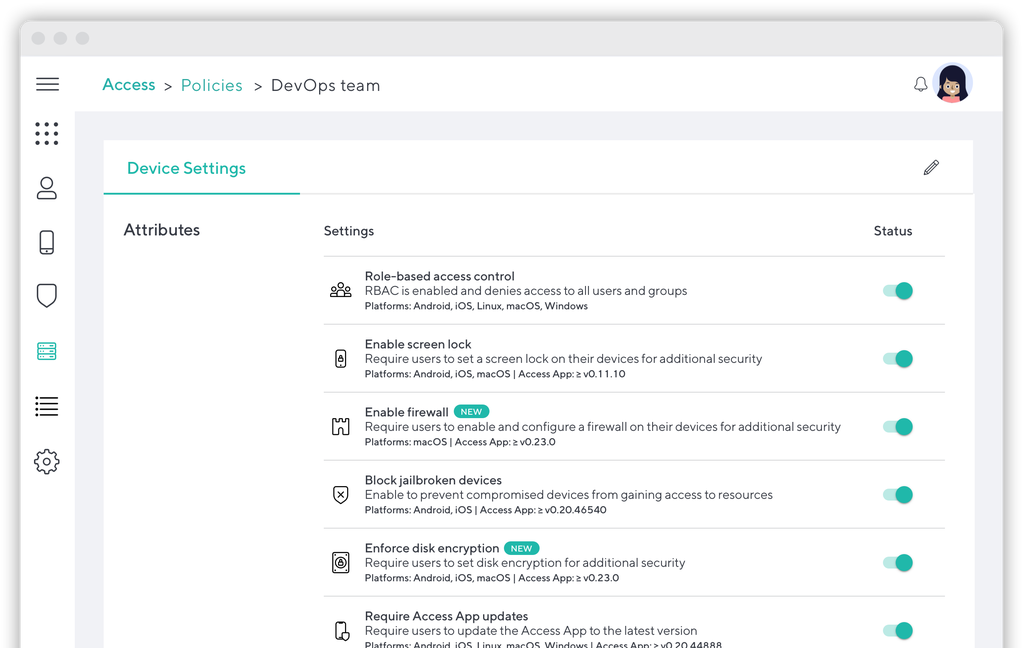Disable the Enable screen lock switch
This screenshot has width=1024, height=648.
(x=898, y=359)
